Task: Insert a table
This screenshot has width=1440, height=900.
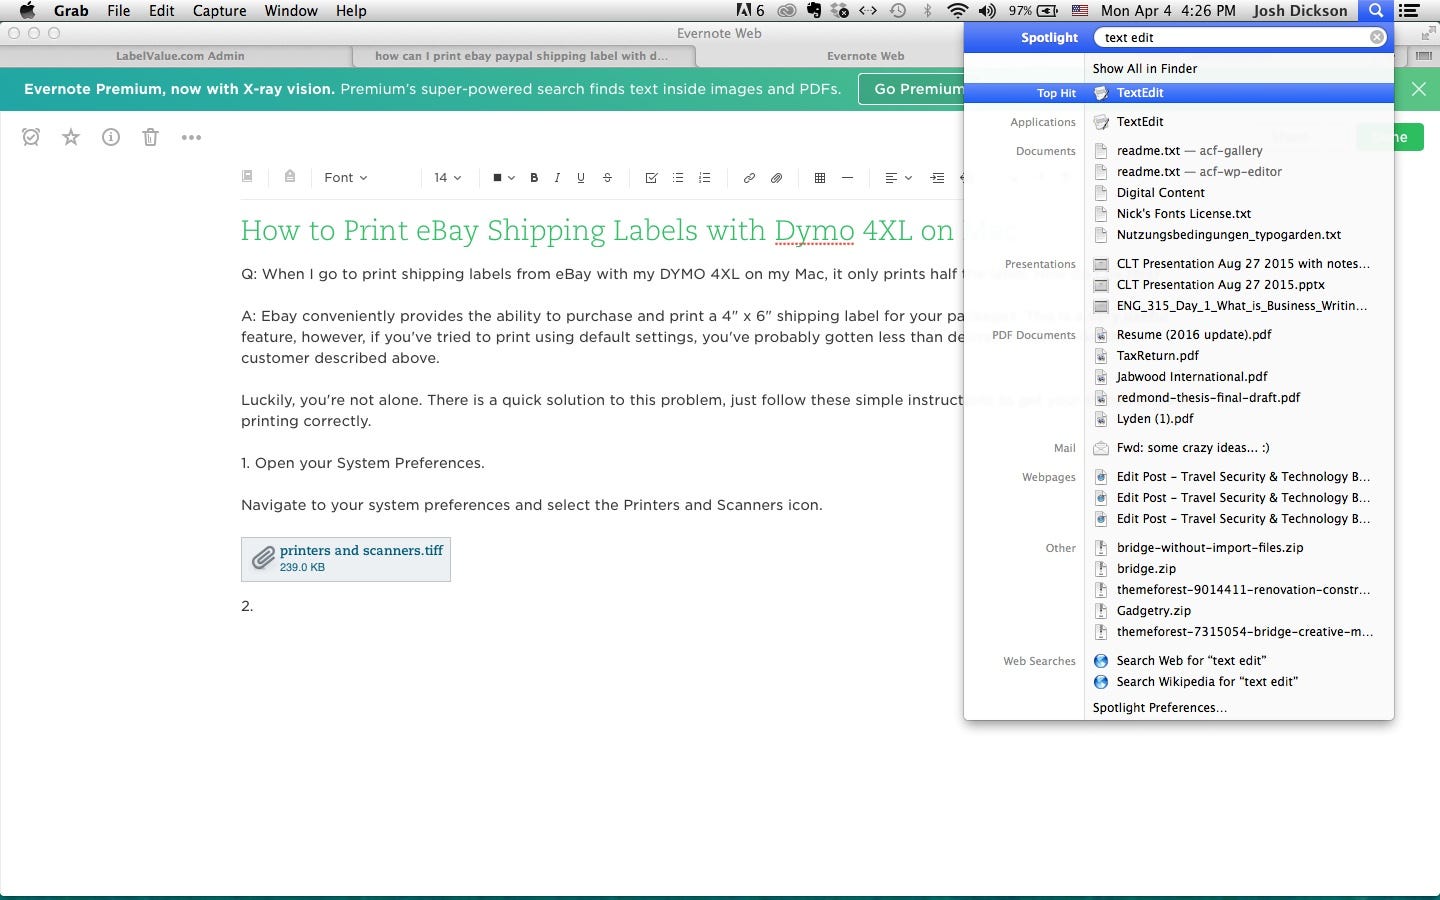Action: pos(820,178)
